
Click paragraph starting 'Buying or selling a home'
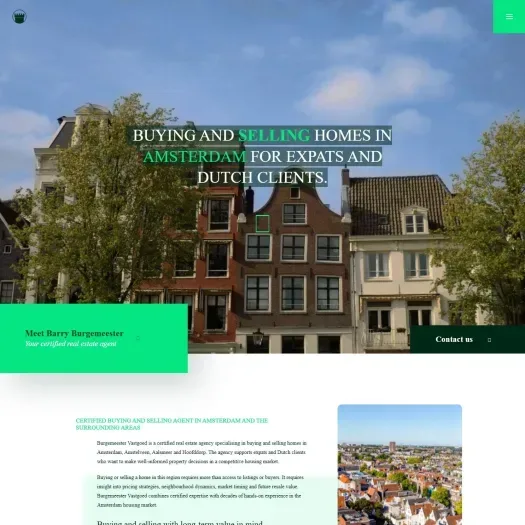[x=200, y=491]
